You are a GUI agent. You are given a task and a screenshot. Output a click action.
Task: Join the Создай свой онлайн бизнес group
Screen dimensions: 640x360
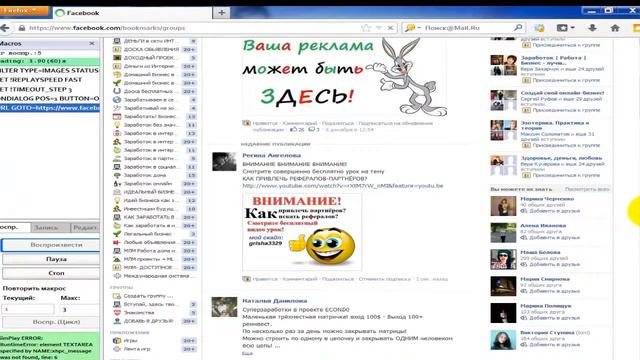[562, 110]
